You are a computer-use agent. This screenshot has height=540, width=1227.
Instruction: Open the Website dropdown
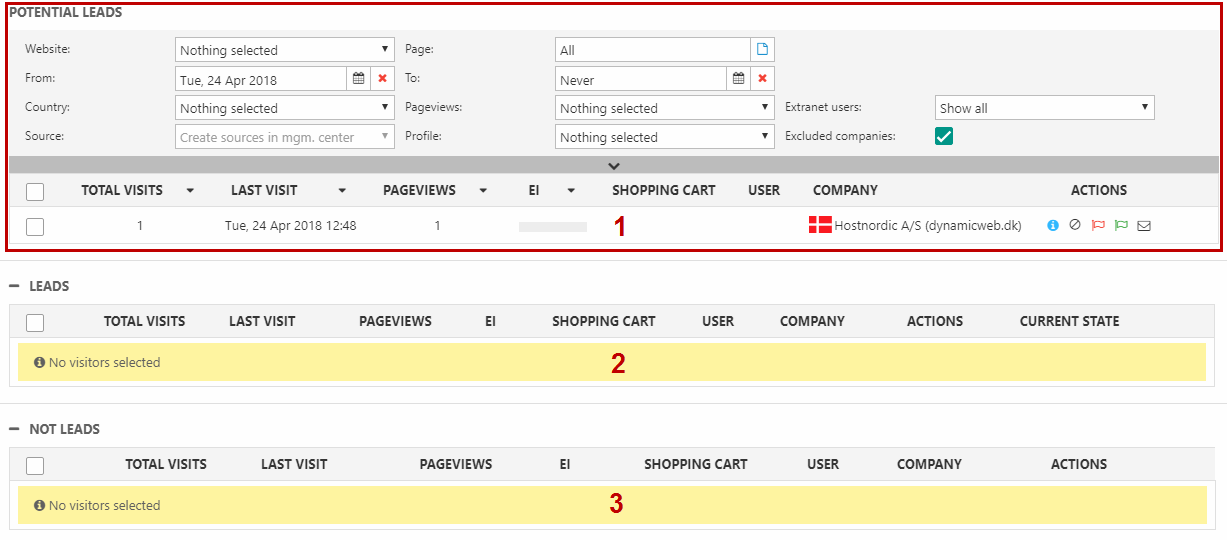[x=285, y=50]
